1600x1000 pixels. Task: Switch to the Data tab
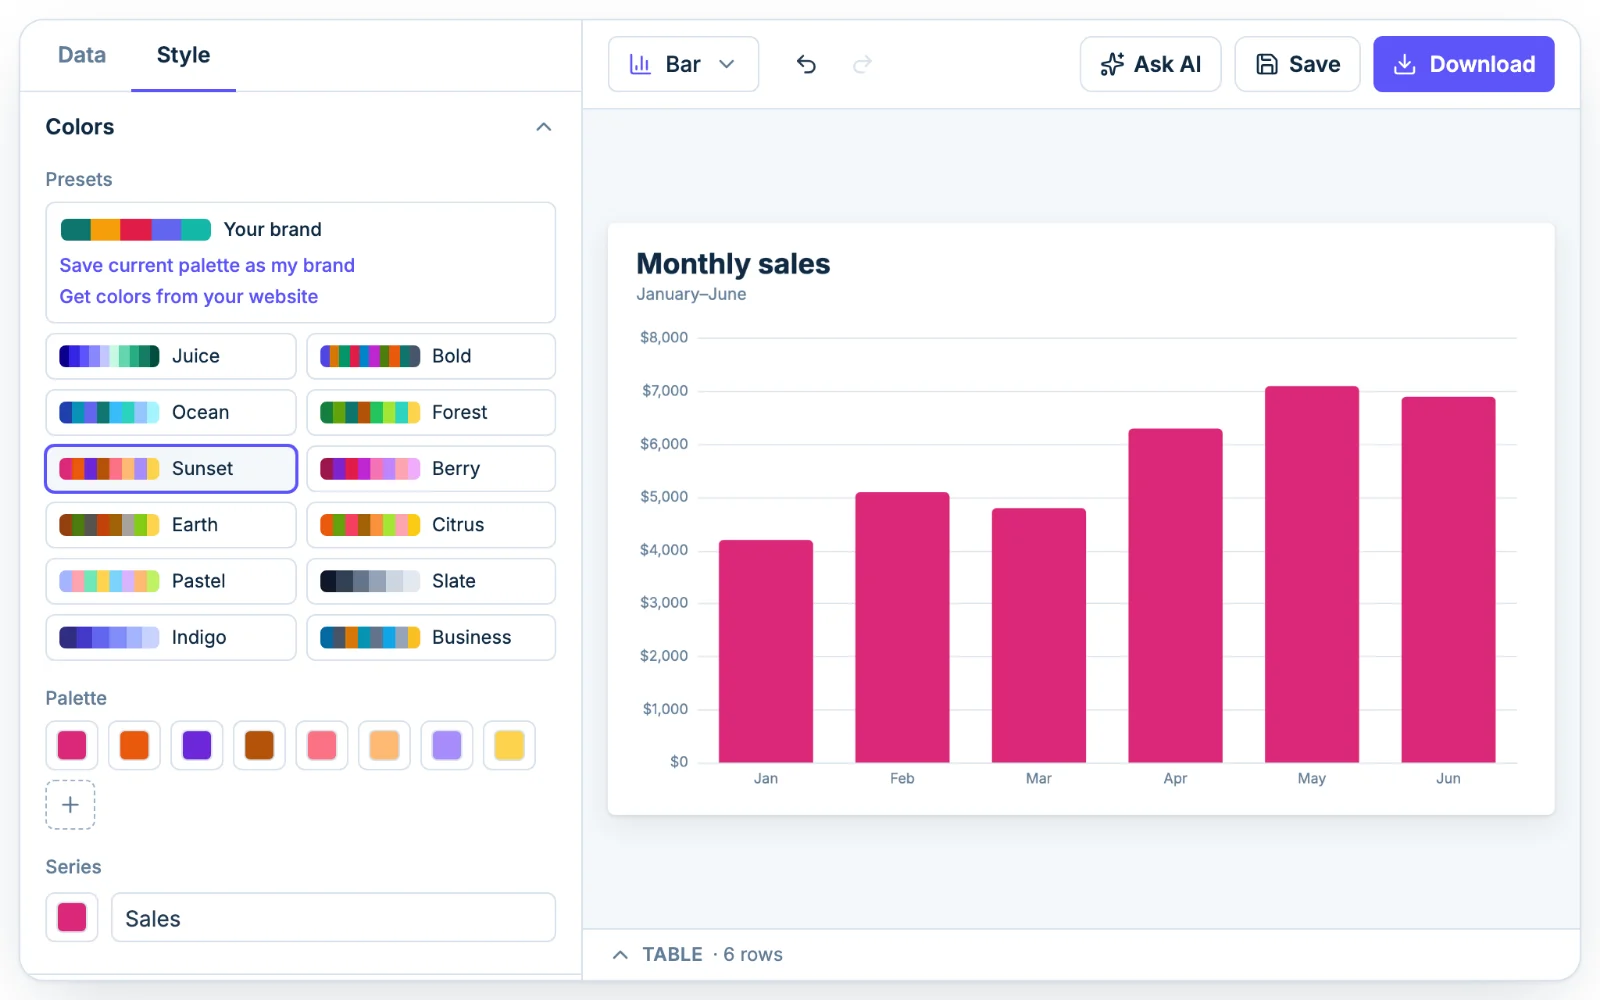tap(82, 55)
